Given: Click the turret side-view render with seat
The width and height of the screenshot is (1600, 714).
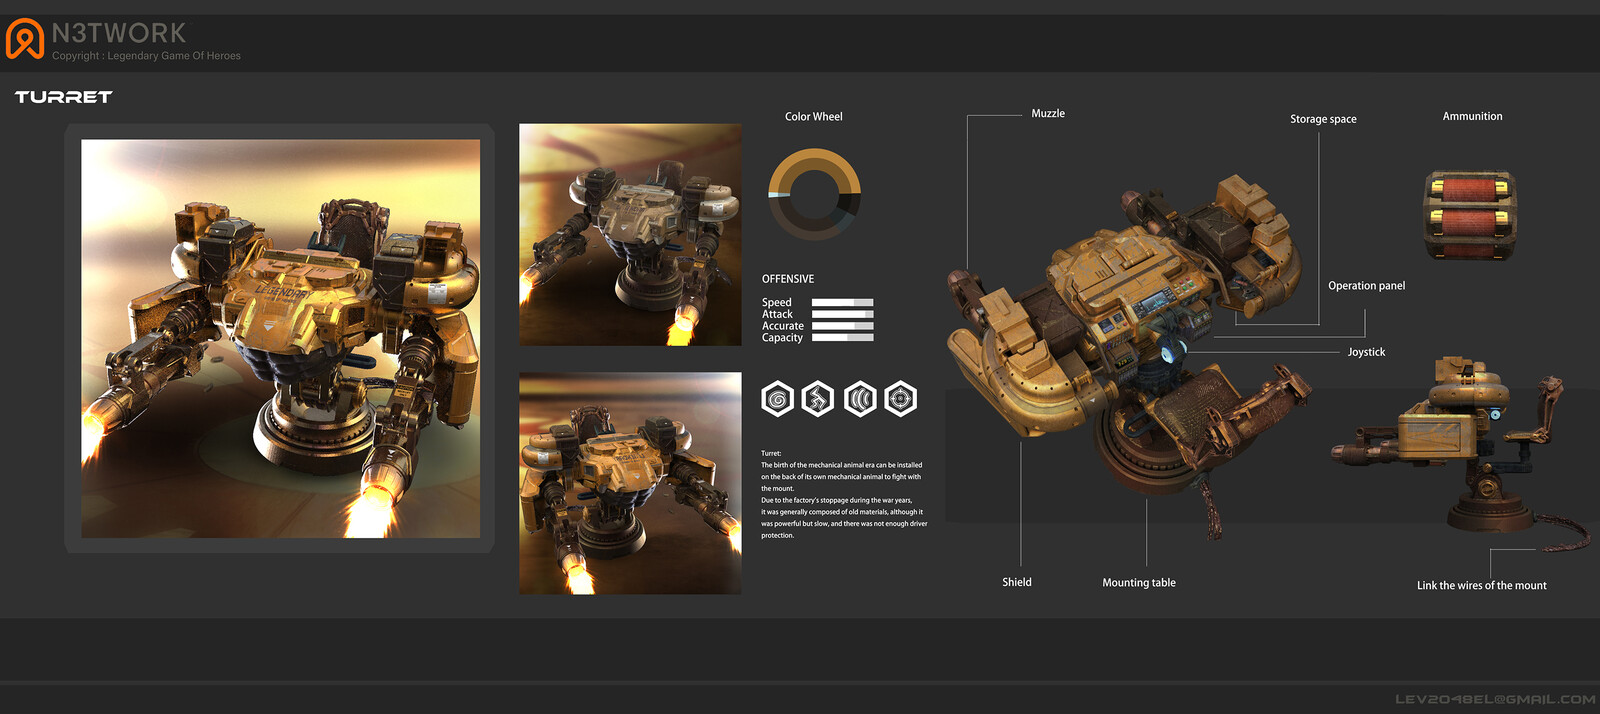Looking at the screenshot, I should pyautogui.click(x=1460, y=452).
